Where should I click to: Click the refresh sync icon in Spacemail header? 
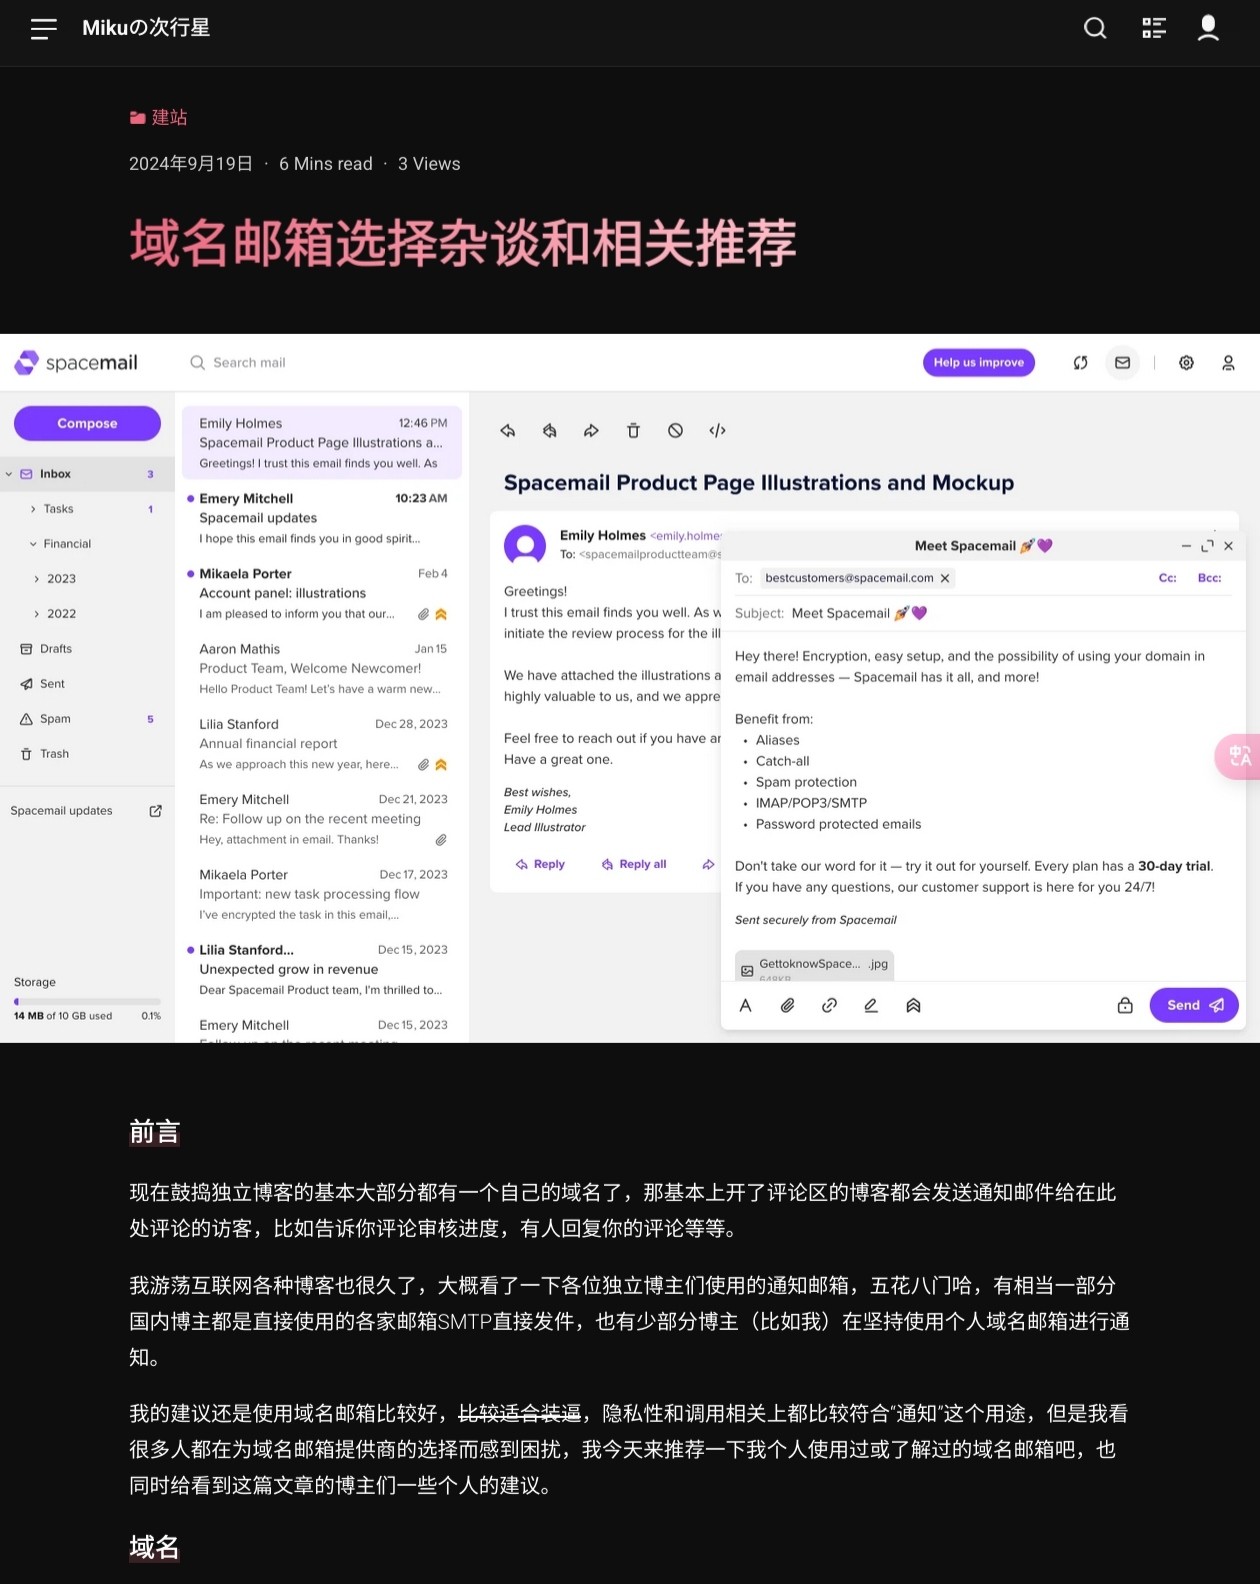point(1080,363)
